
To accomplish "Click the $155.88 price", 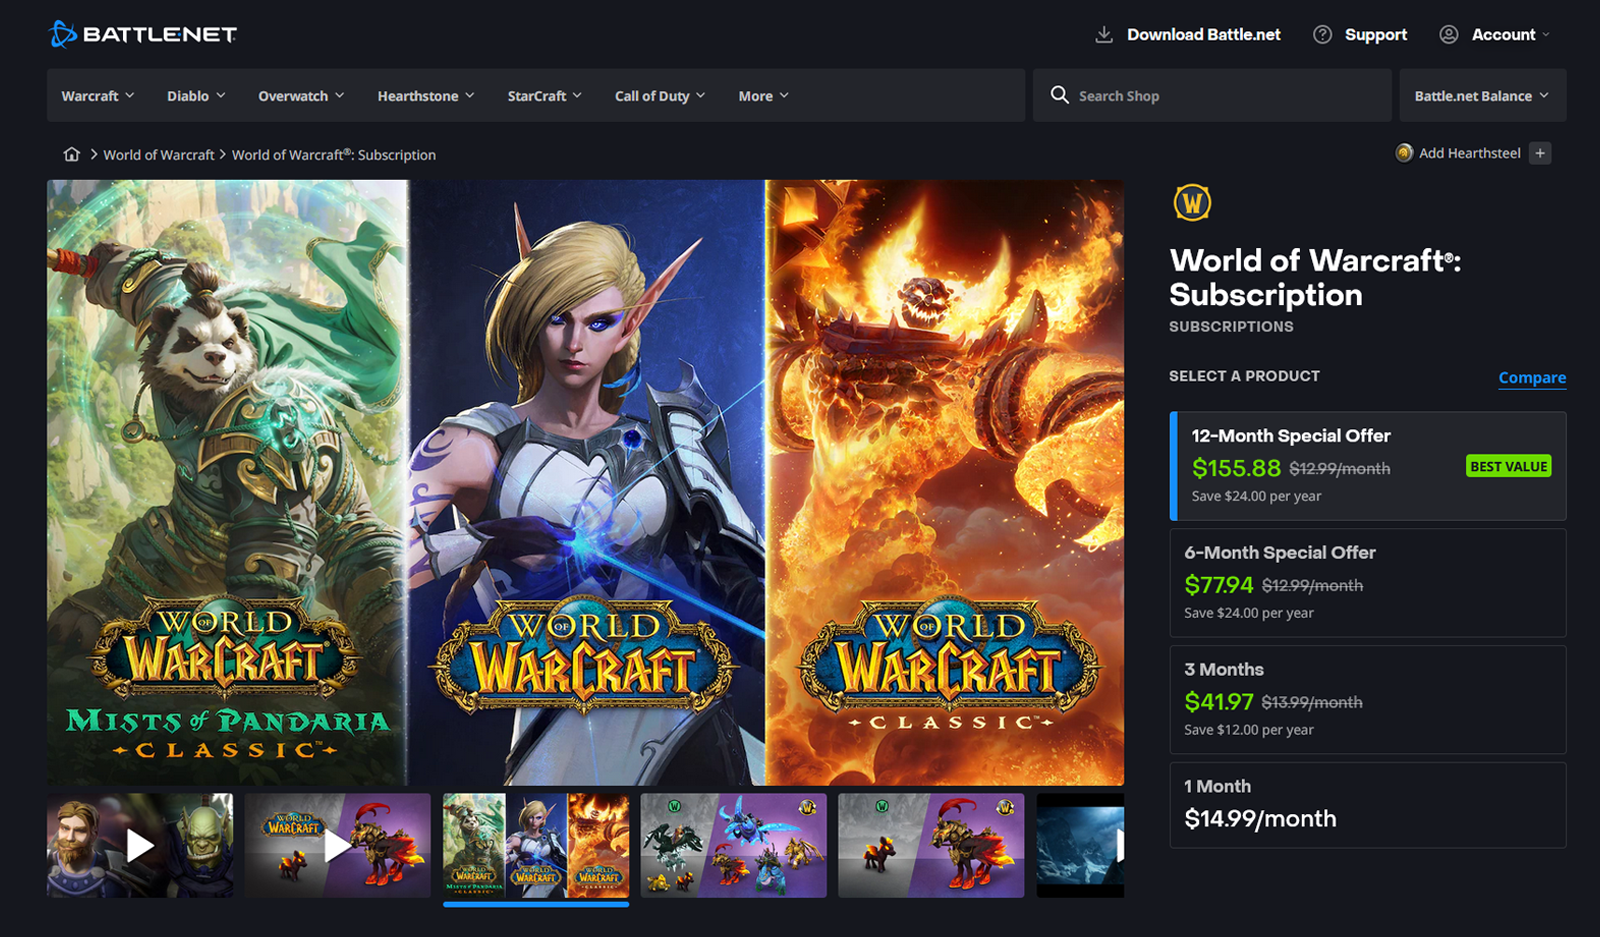I will 1236,468.
